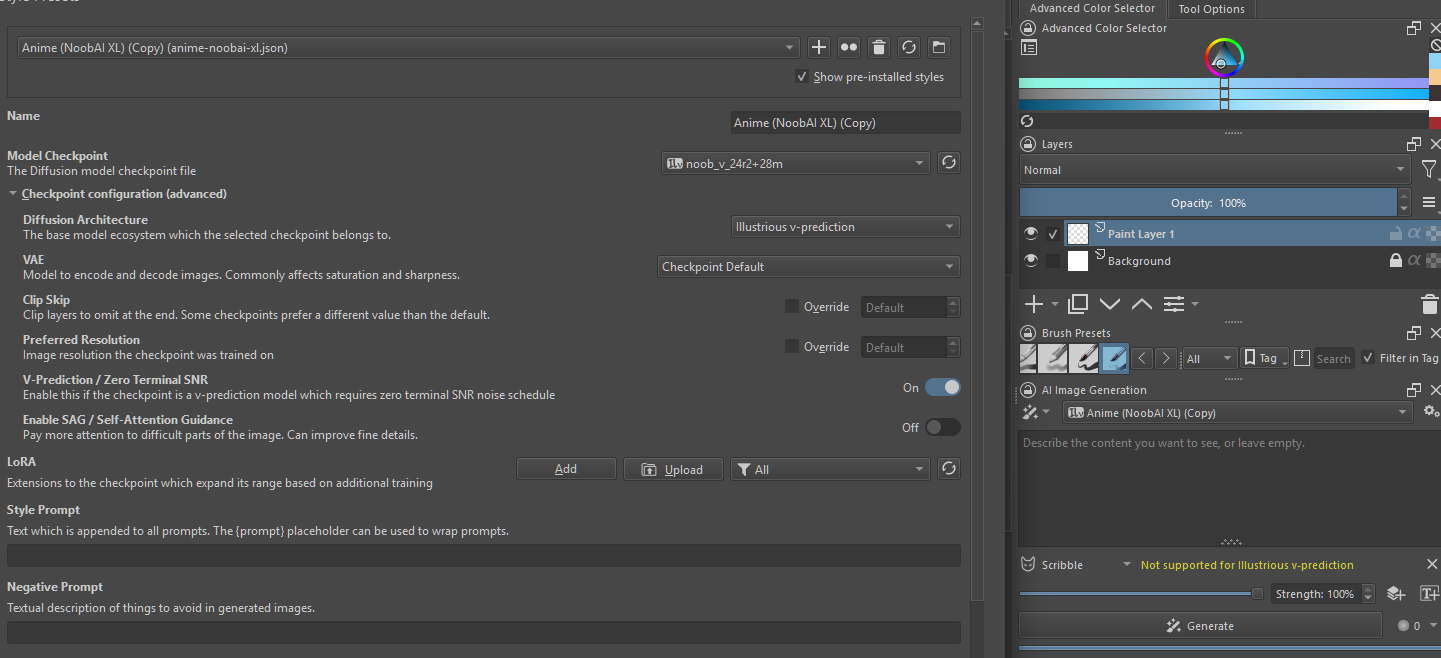Image resolution: width=1441 pixels, height=658 pixels.
Task: Open brush Tag button menu
Action: (1265, 358)
